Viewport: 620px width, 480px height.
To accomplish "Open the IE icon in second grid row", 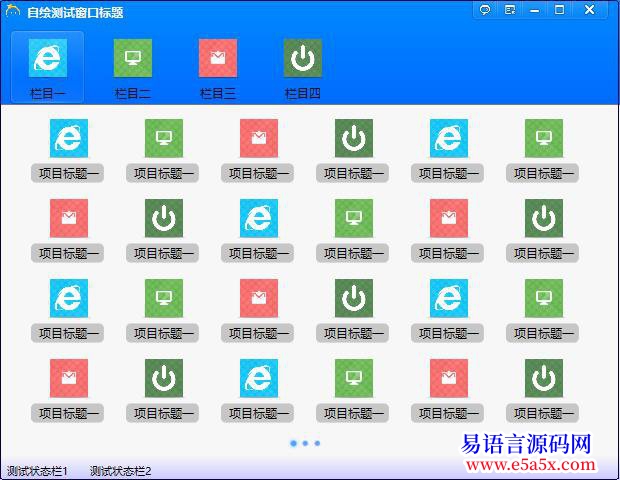I will [x=259, y=218].
